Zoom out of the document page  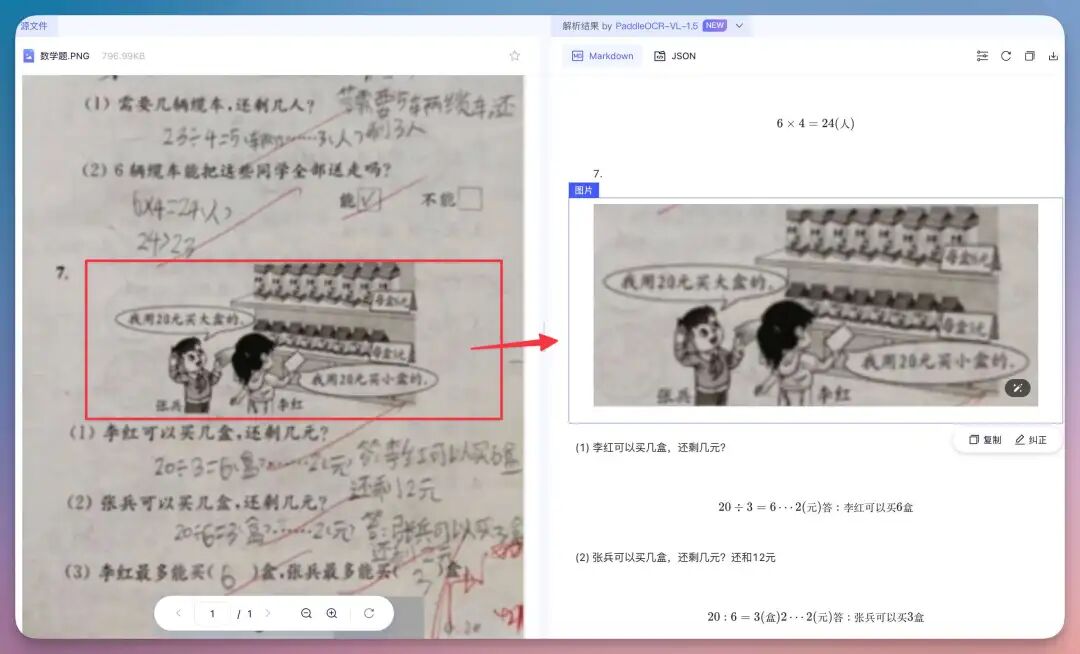pos(305,613)
